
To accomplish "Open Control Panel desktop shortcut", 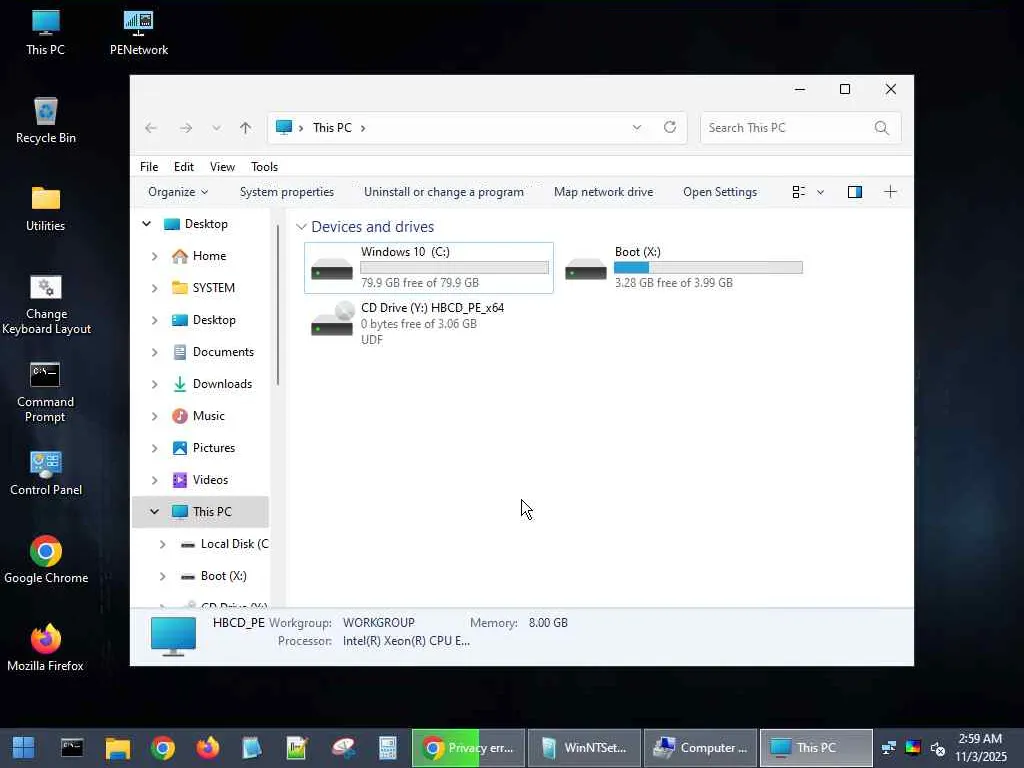I will (x=46, y=473).
